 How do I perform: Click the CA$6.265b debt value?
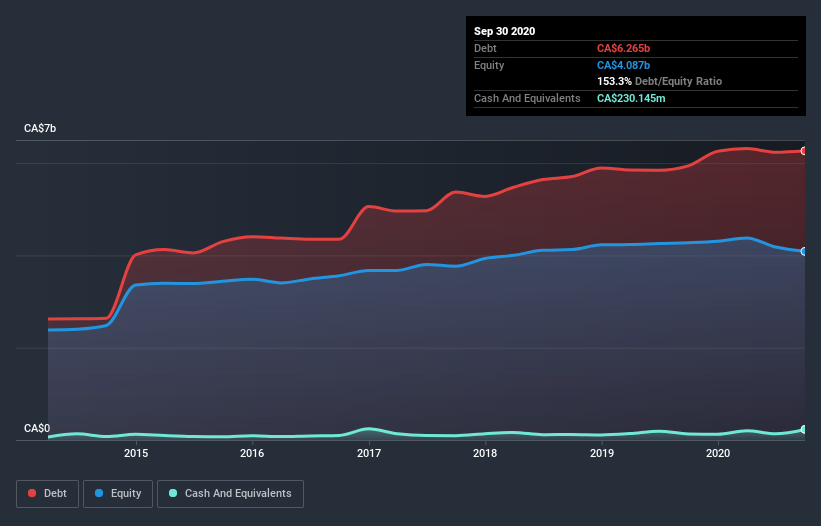(x=623, y=48)
